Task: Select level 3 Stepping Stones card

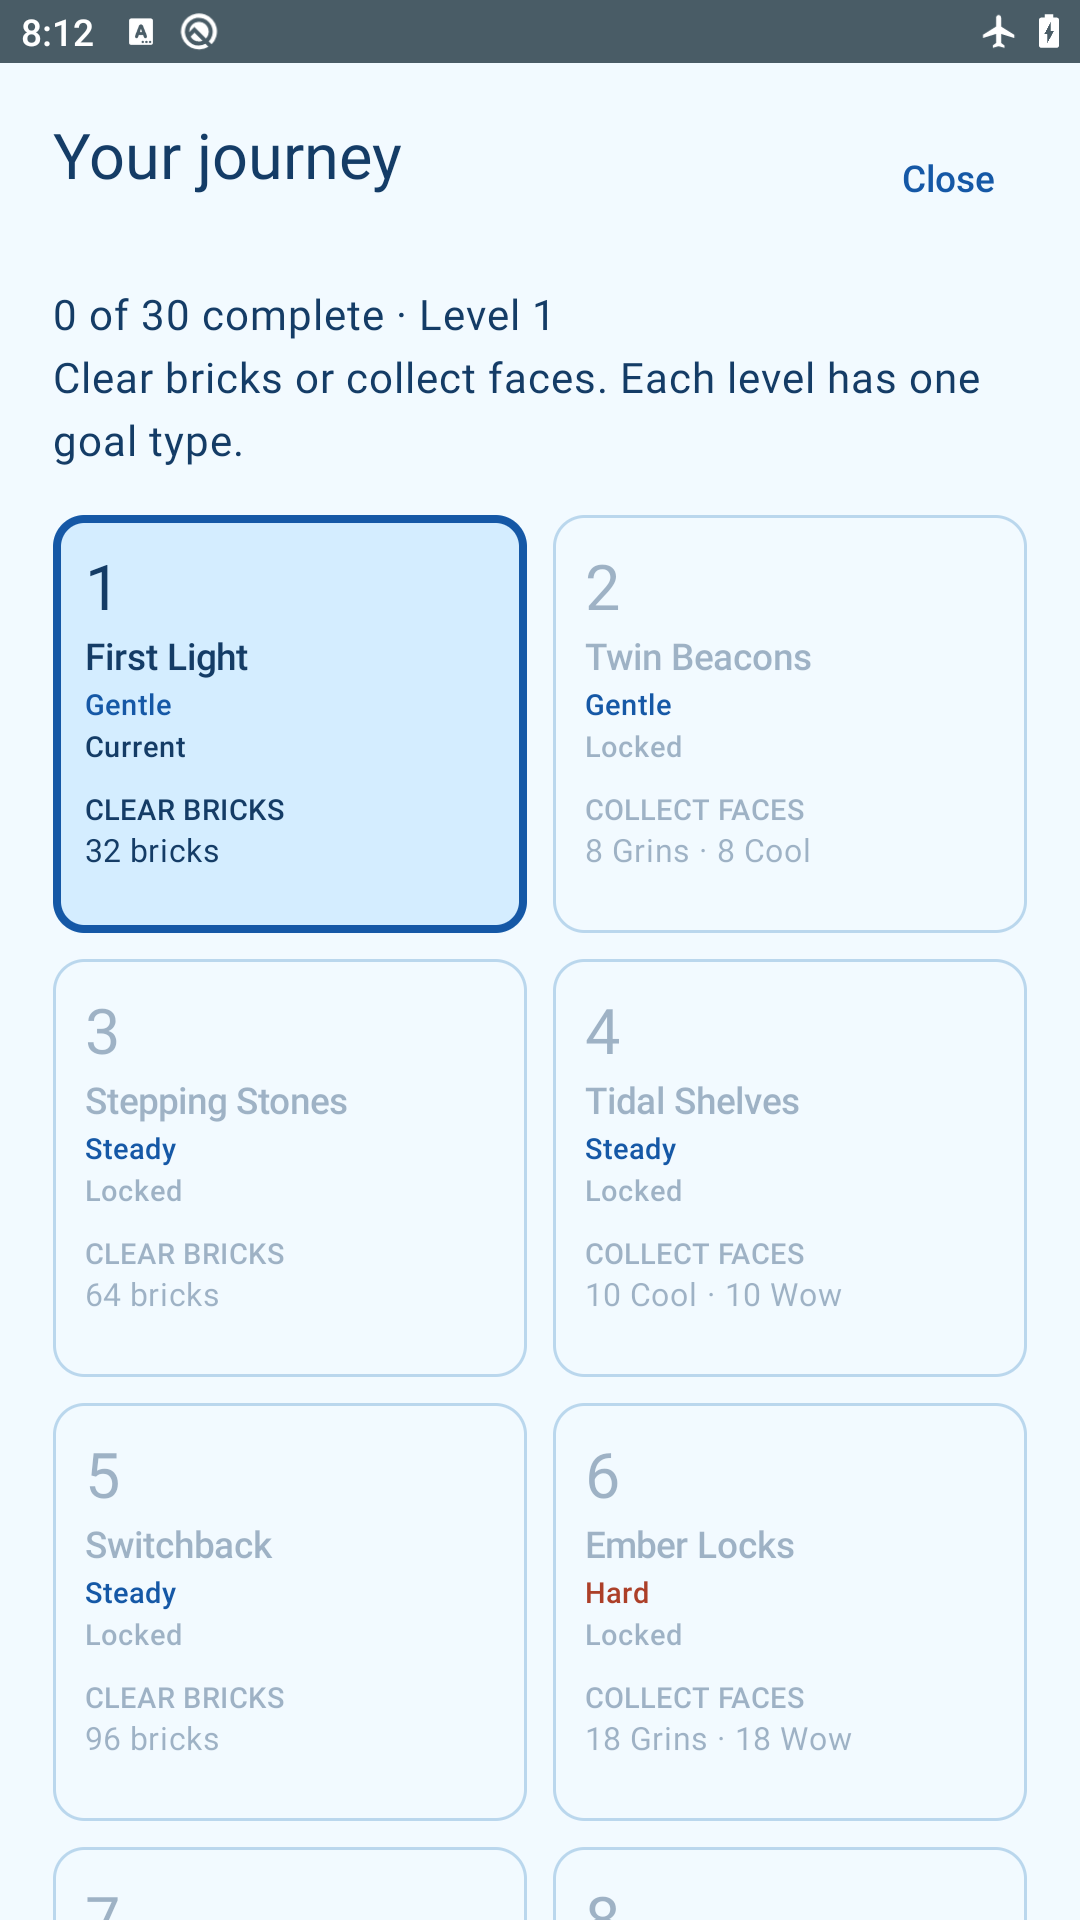Action: click(x=290, y=1168)
